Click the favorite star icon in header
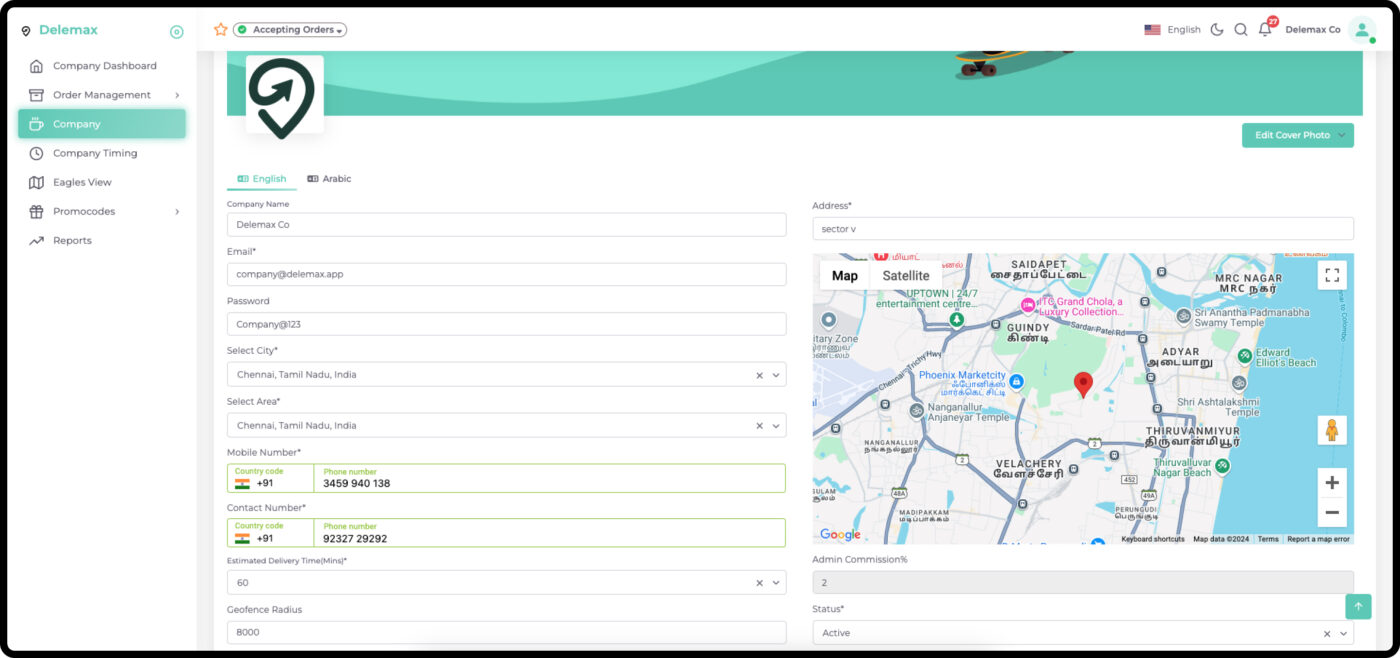Viewport: 1400px width, 658px height. (221, 30)
